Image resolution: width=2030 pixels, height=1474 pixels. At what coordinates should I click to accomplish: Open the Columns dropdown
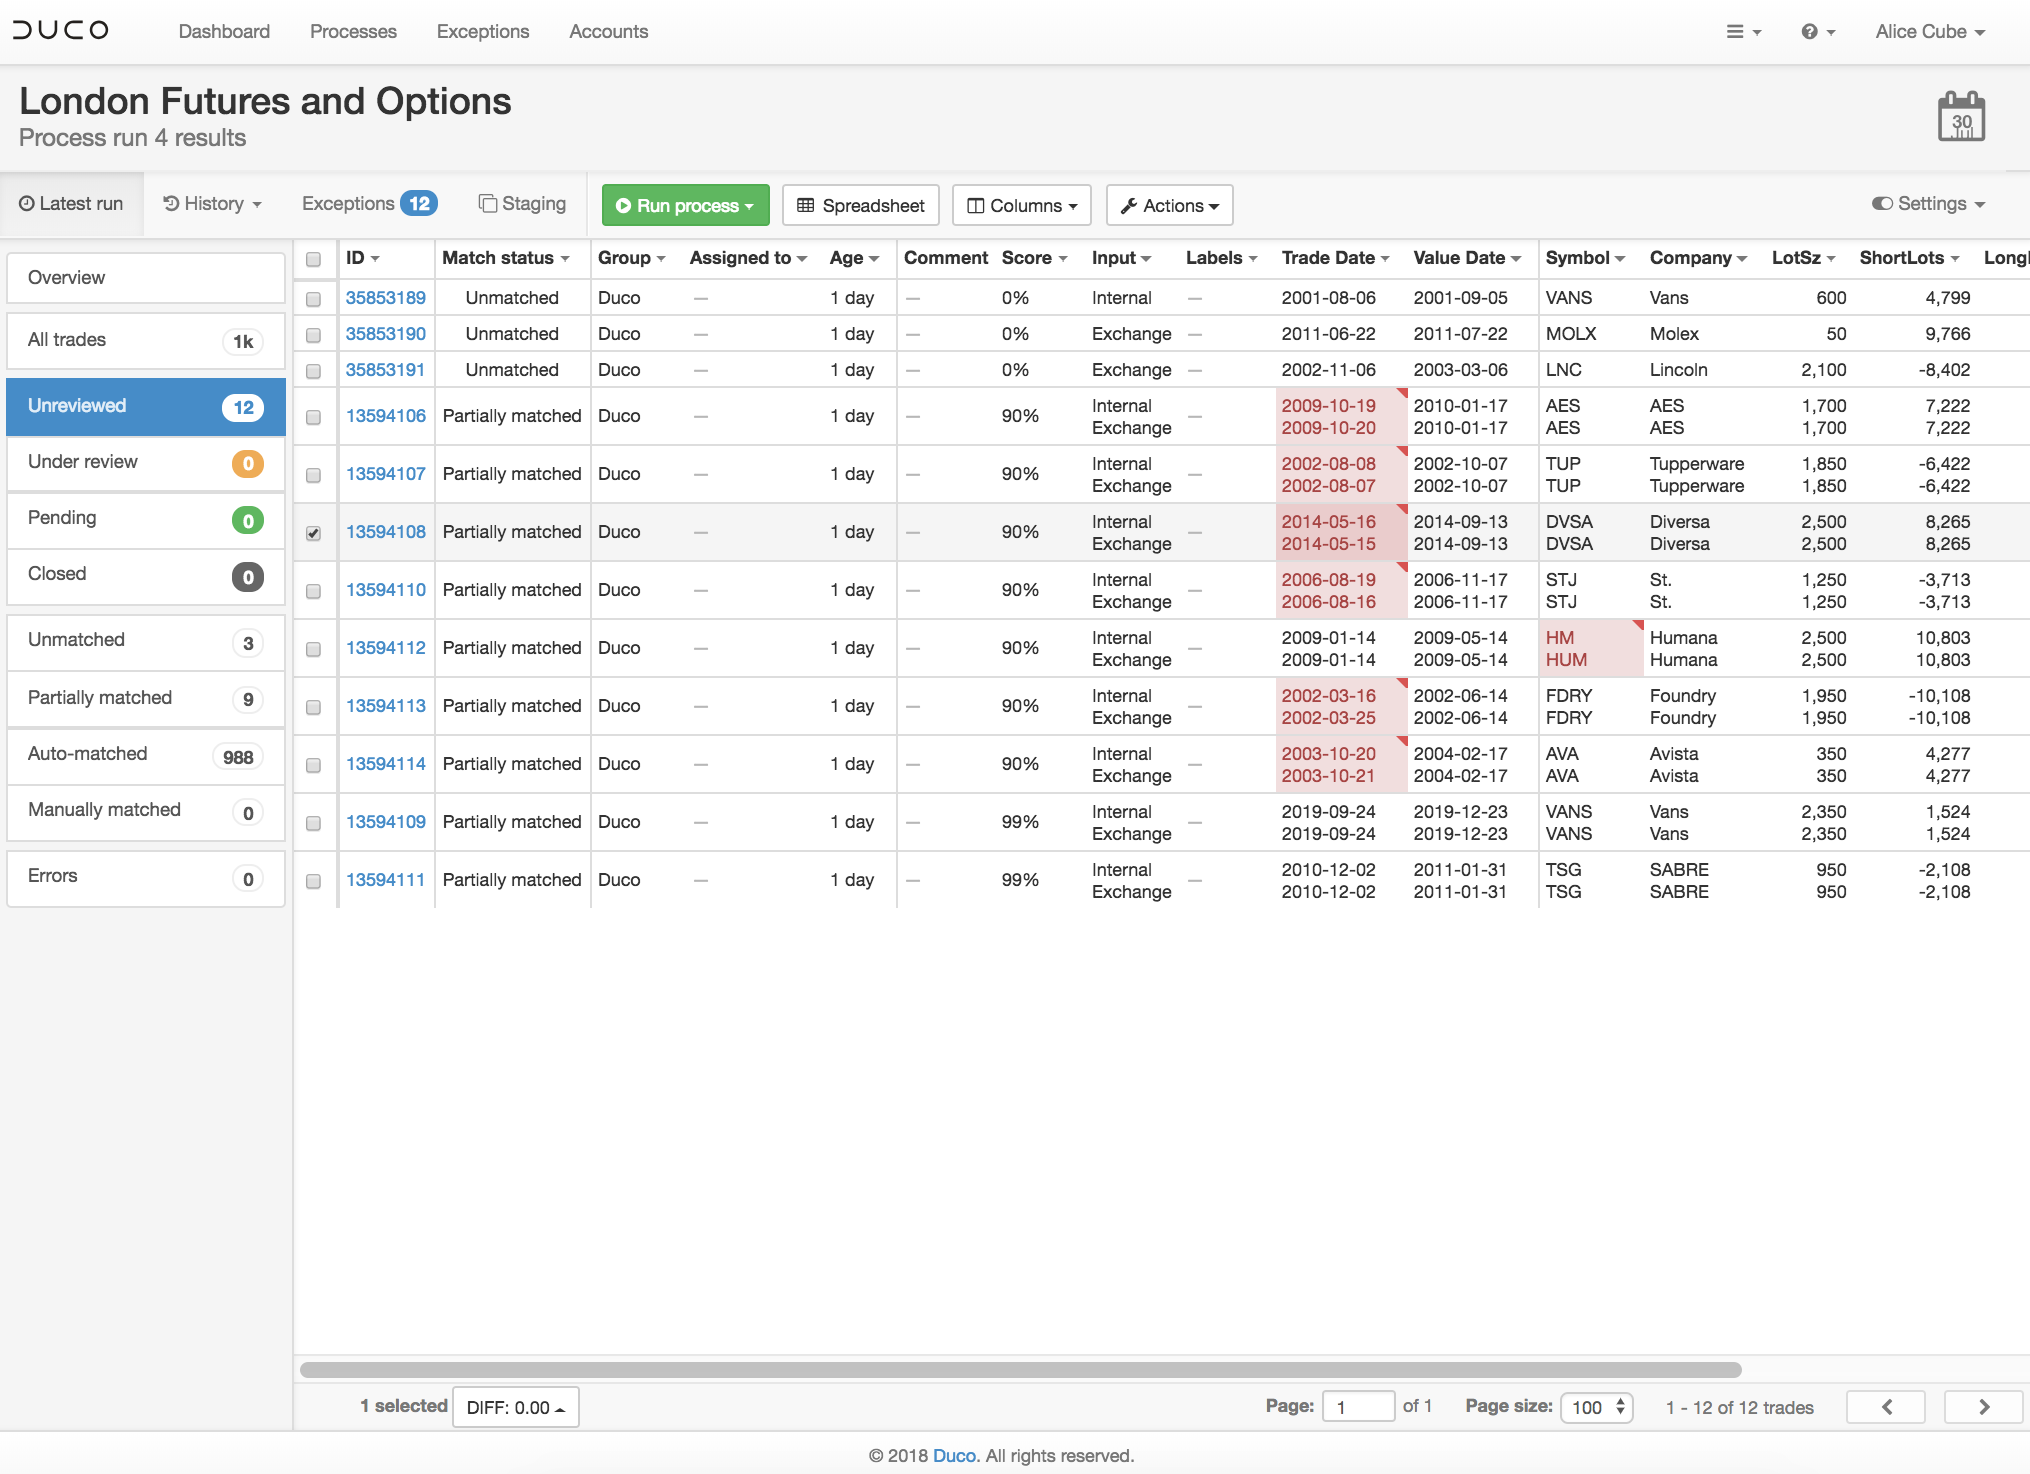click(1021, 205)
